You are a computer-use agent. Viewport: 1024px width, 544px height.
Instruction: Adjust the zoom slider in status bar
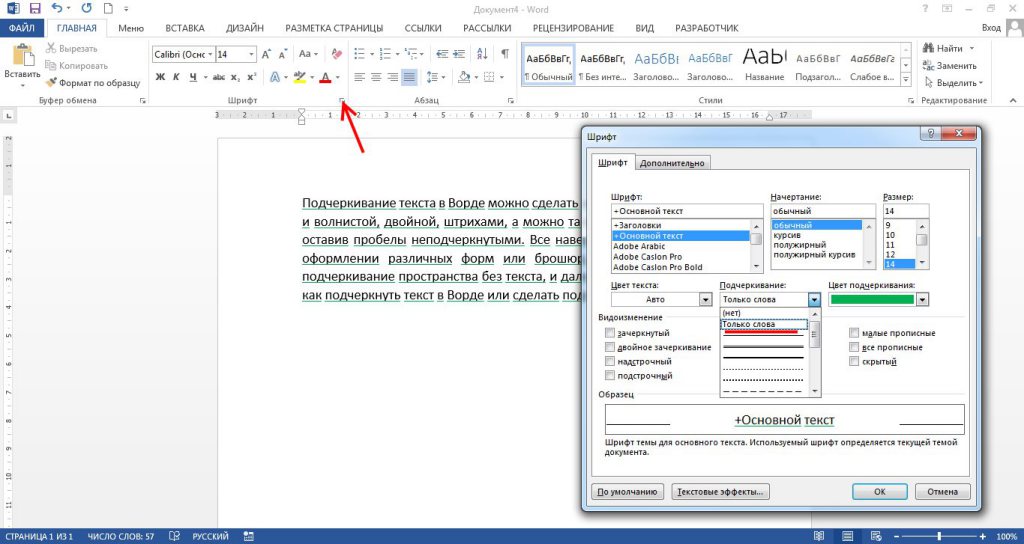pos(938,536)
